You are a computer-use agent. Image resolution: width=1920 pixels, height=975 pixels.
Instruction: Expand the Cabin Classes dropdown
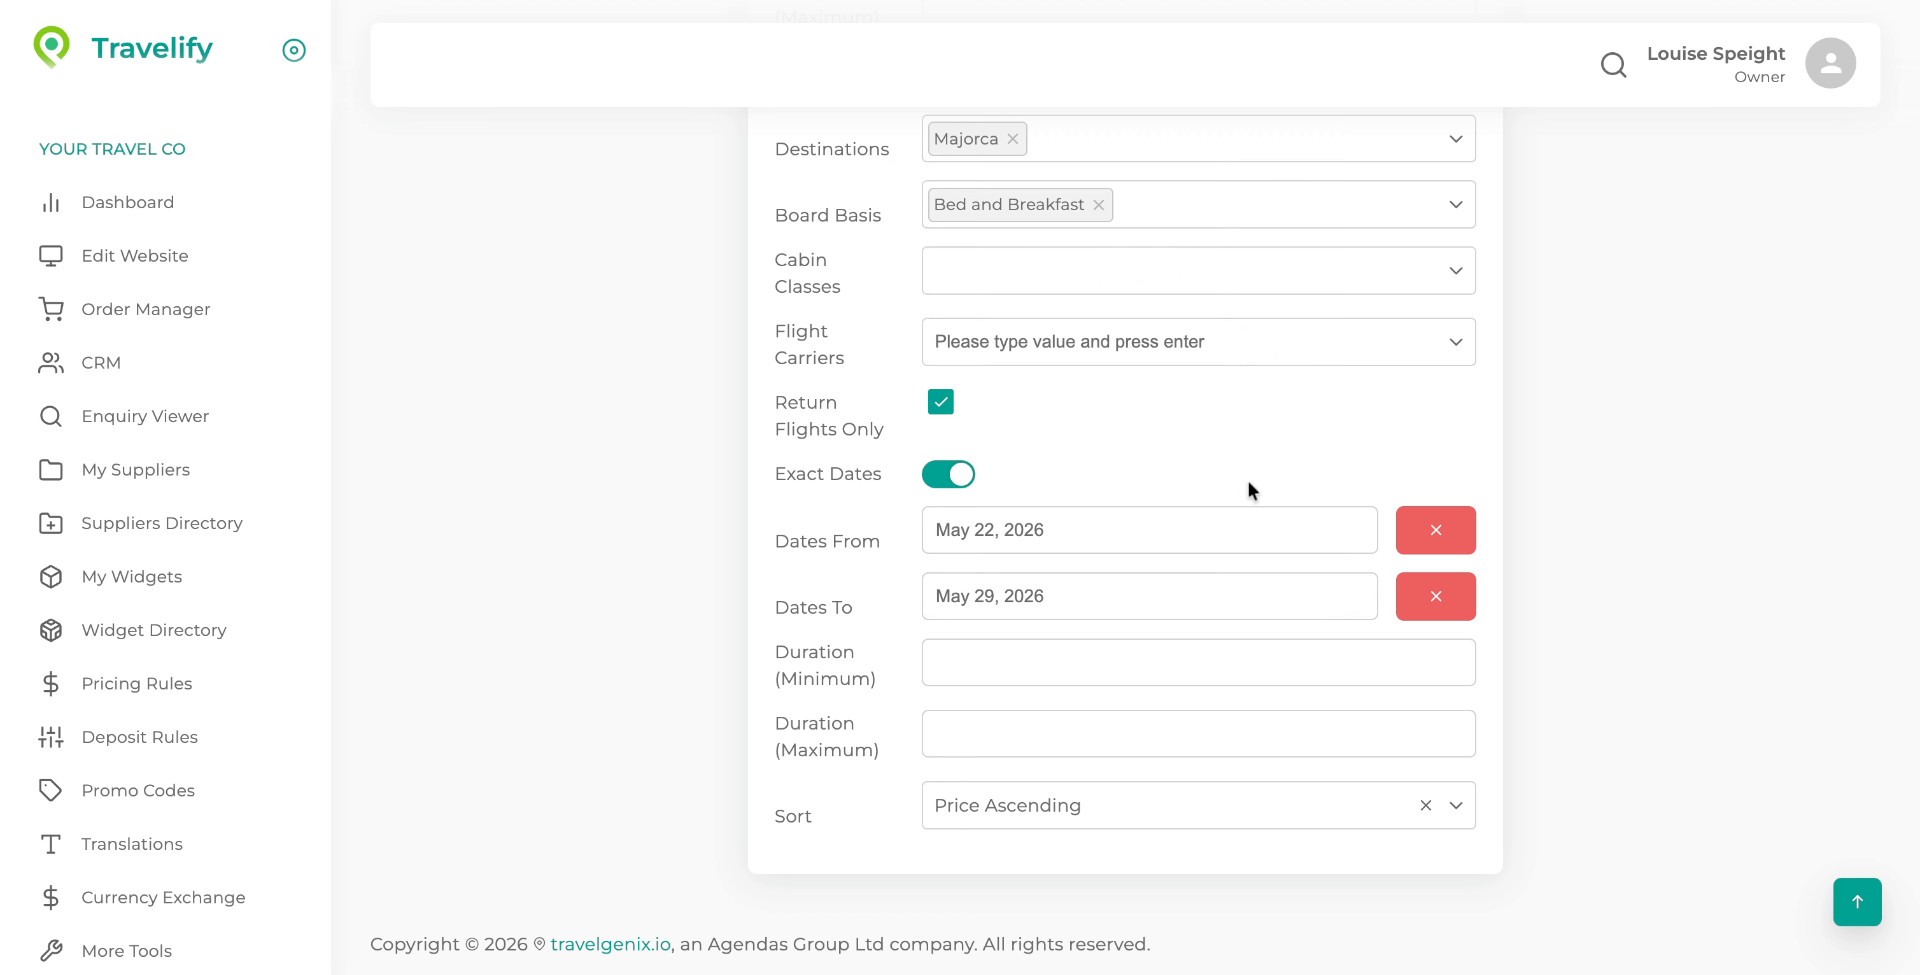(1455, 271)
